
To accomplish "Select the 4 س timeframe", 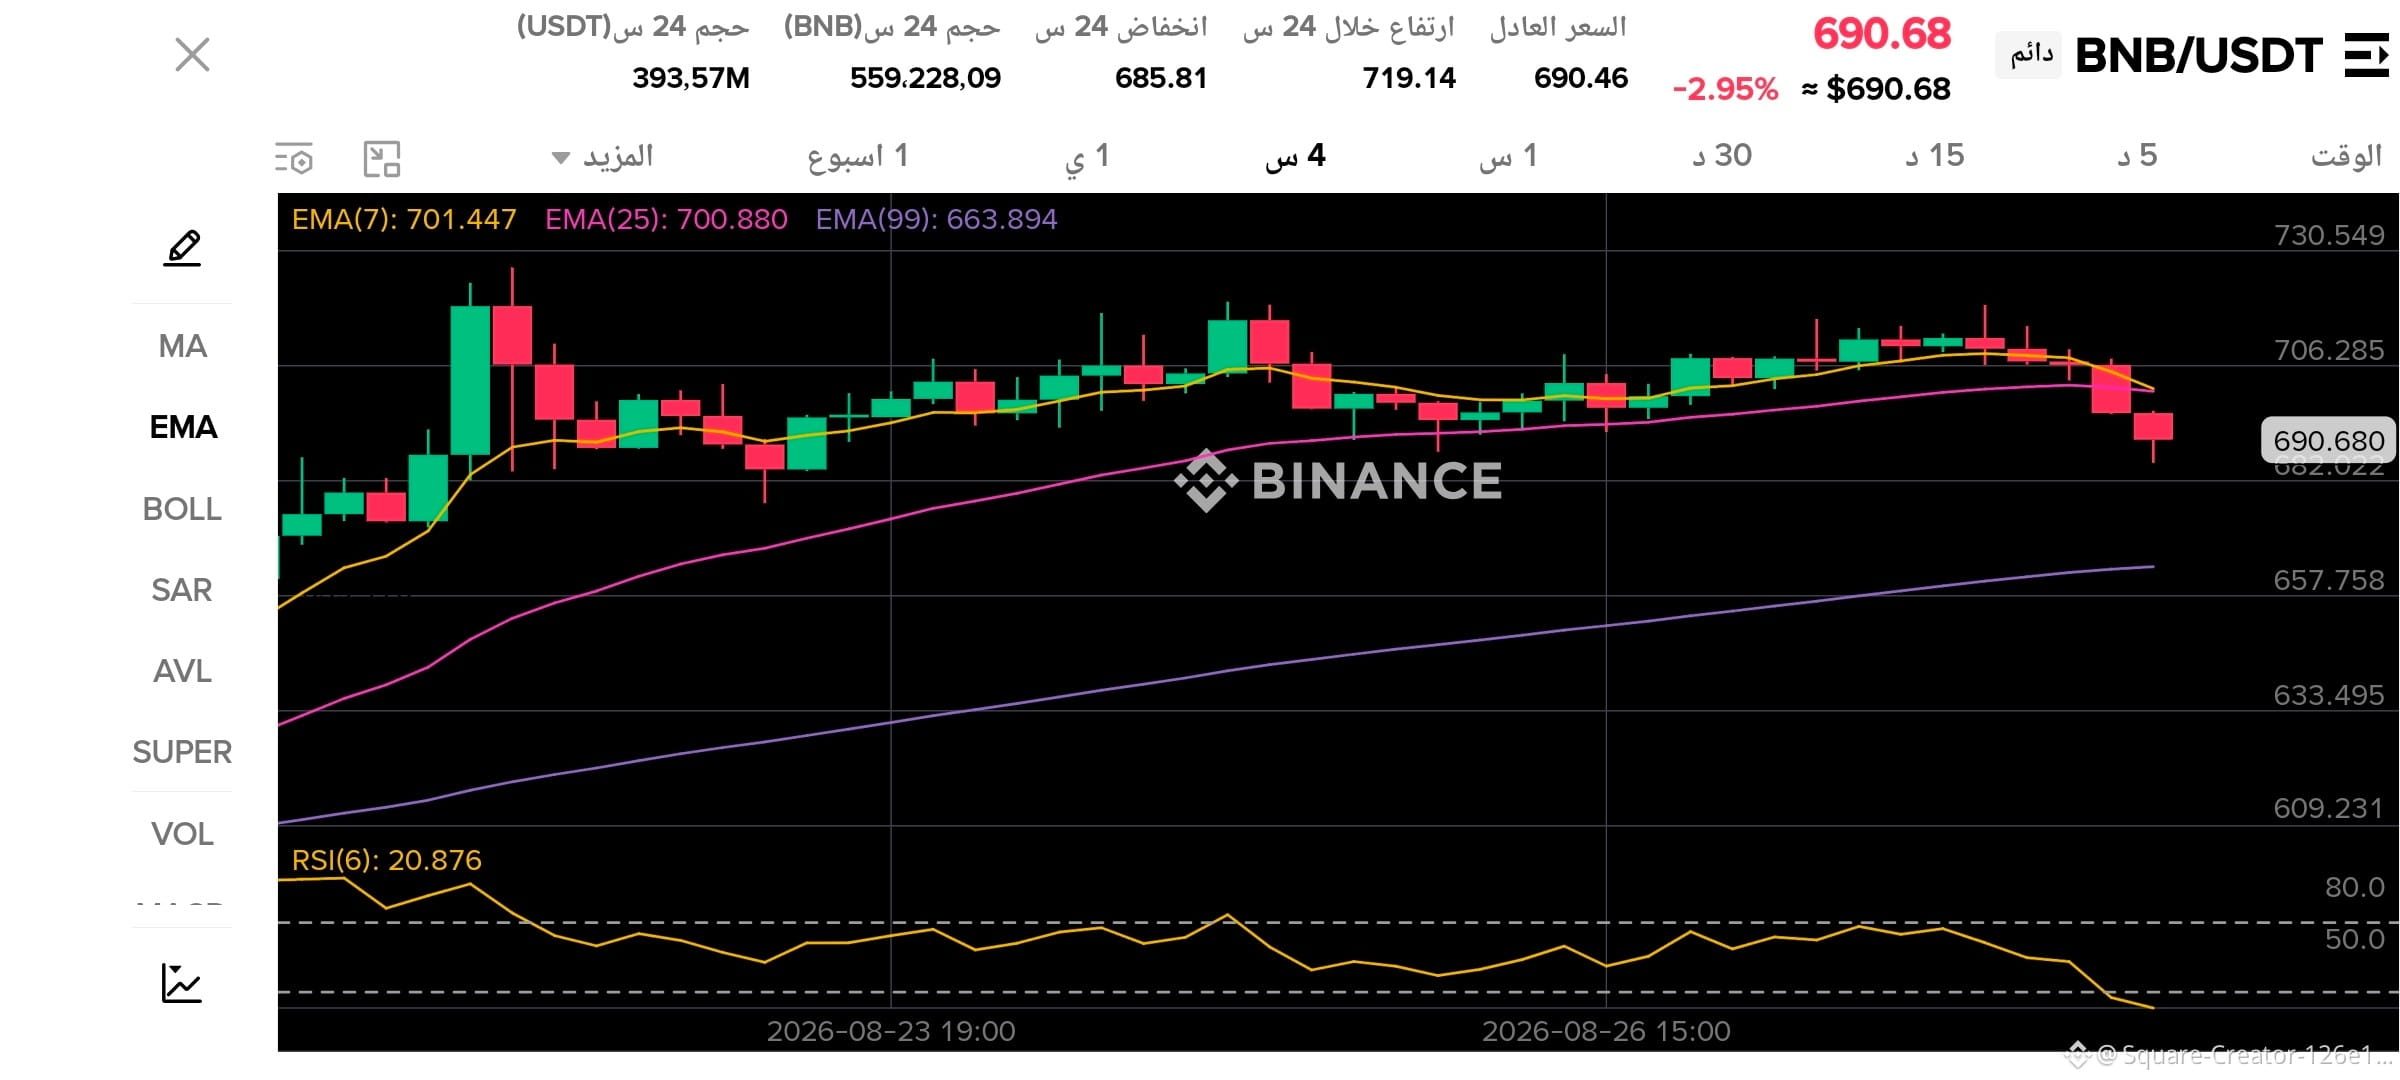I will click(x=1295, y=157).
